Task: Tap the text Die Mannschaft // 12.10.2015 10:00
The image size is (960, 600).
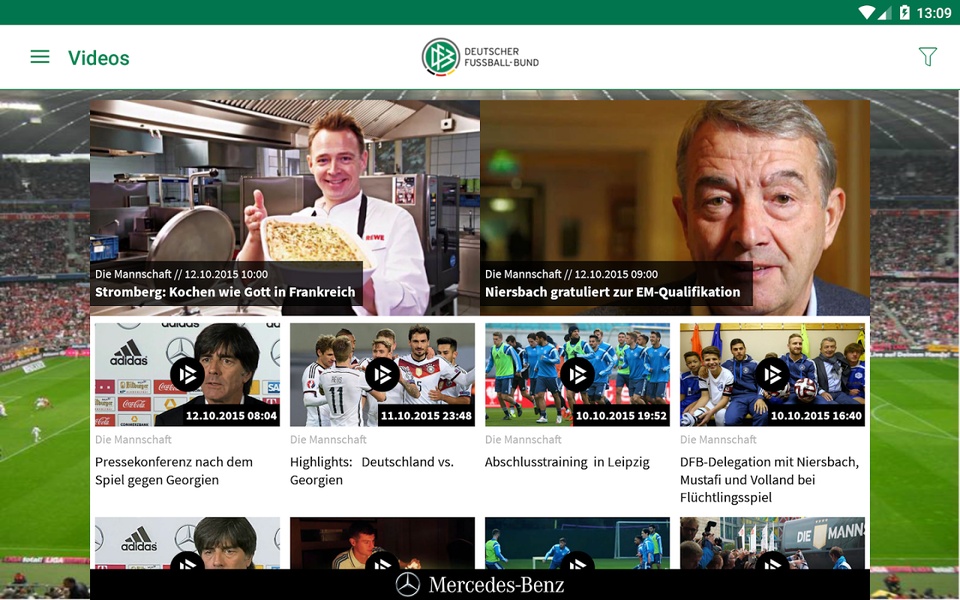Action: [181, 274]
